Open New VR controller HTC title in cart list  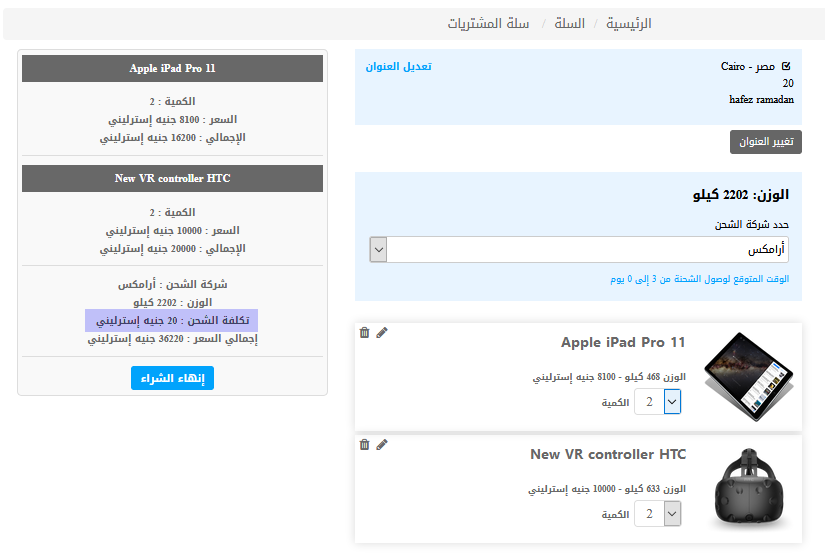coord(608,455)
